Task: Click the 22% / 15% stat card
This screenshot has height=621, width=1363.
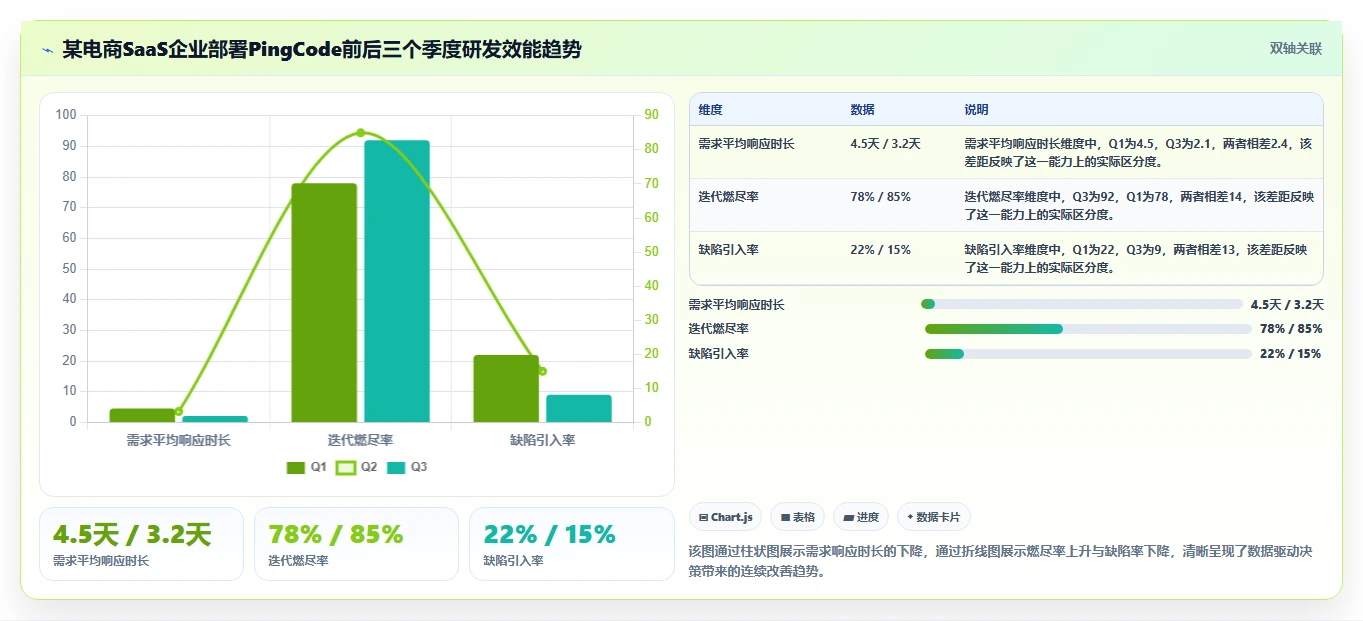Action: pos(571,544)
